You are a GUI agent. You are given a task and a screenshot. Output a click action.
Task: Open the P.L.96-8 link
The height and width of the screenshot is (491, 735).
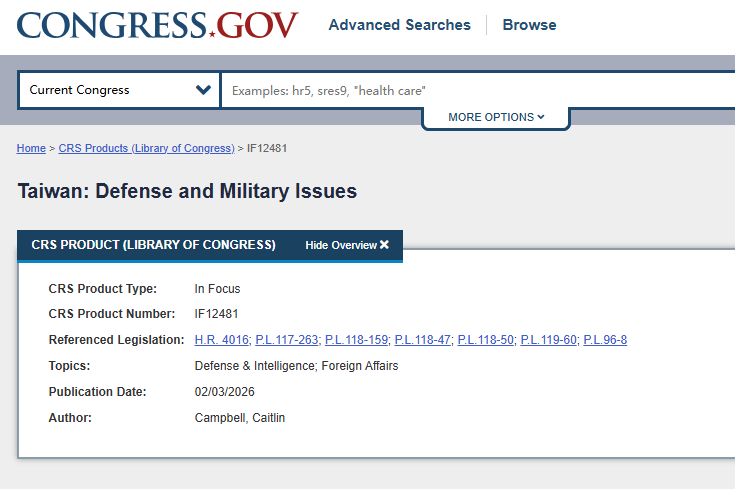pyautogui.click(x=605, y=340)
